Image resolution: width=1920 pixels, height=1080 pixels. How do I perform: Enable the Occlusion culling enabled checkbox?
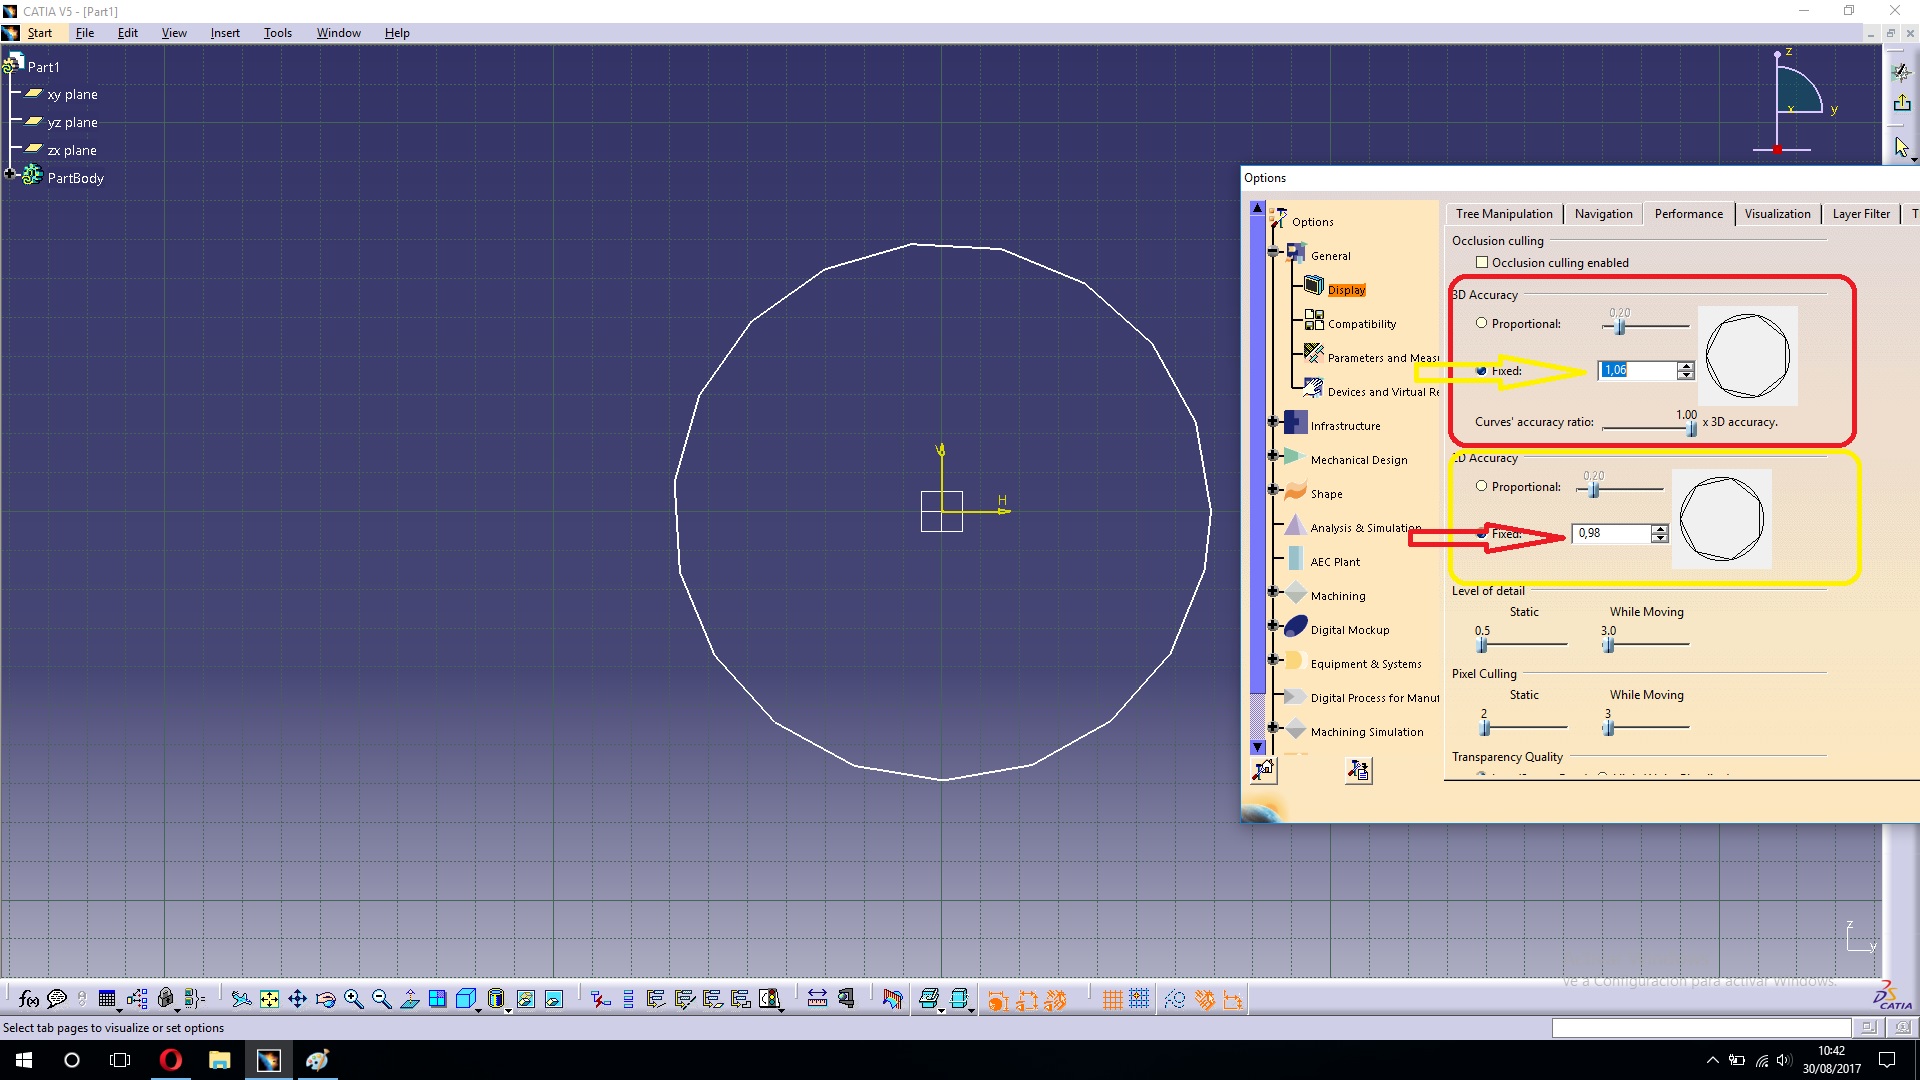[x=1483, y=262]
